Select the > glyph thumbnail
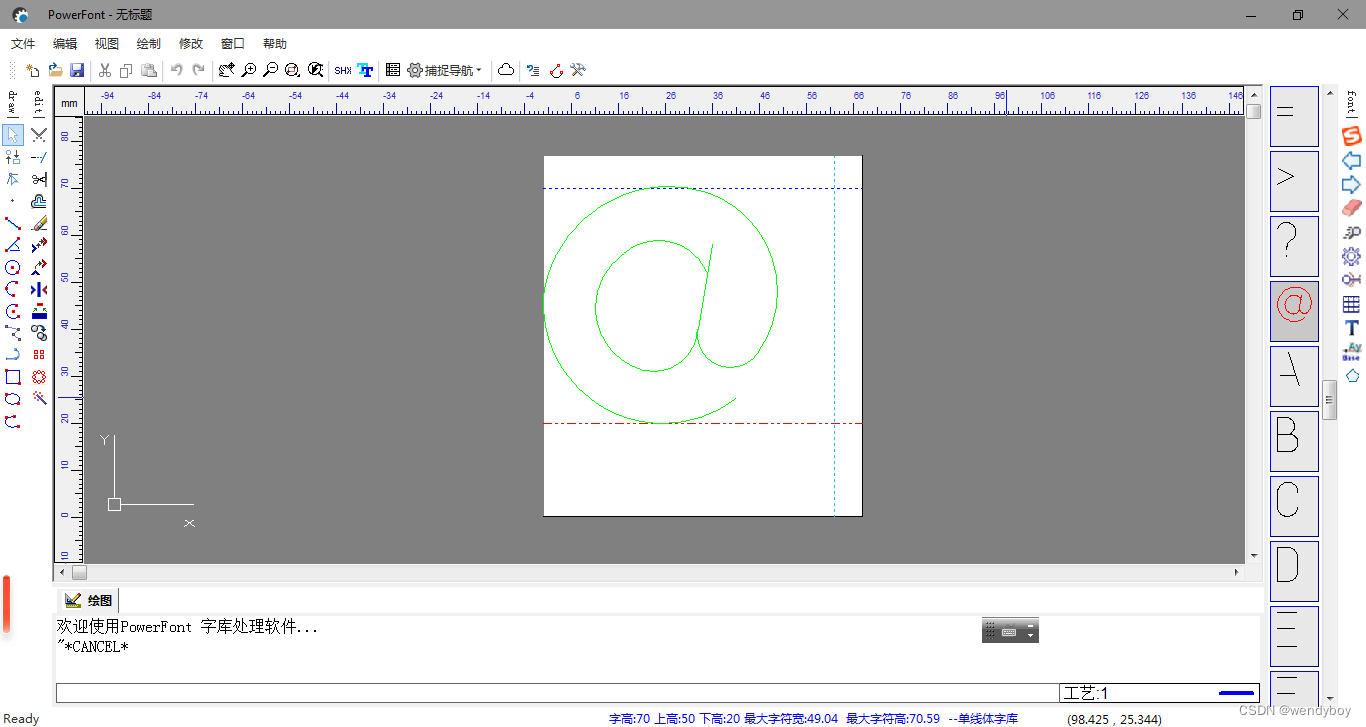Screen dimensions: 1366x727 1294,181
